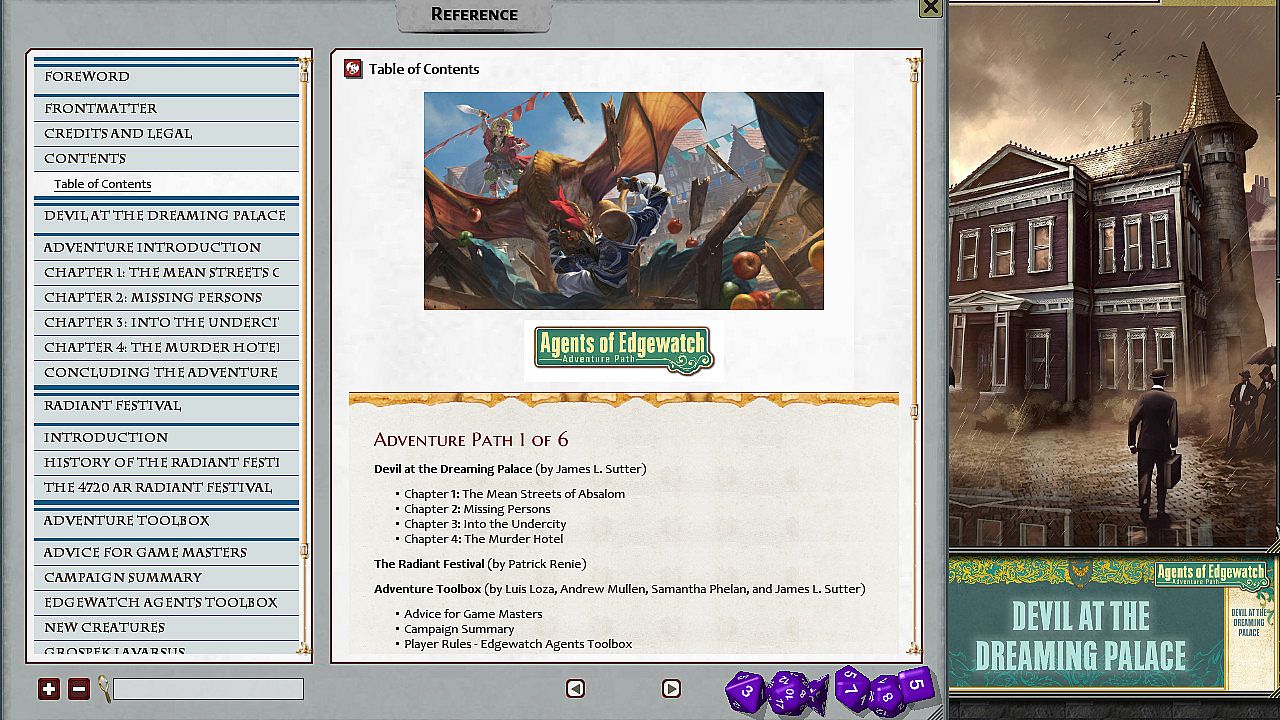Click in the sidebar search input field
Image resolution: width=1280 pixels, height=720 pixels.
point(208,689)
